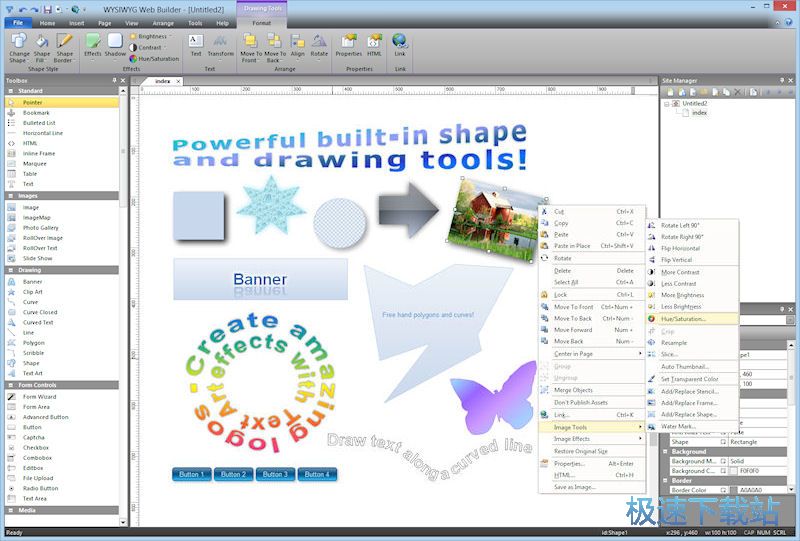The width and height of the screenshot is (800, 541).
Task: Click Button 3 on the canvas
Action: pyautogui.click(x=275, y=475)
